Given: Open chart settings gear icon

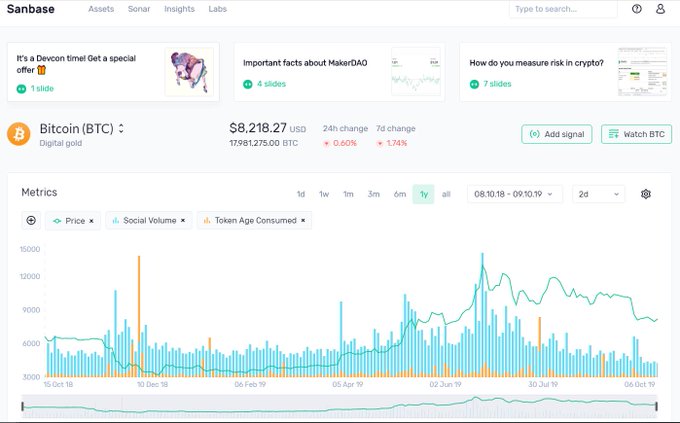Looking at the screenshot, I should (646, 194).
